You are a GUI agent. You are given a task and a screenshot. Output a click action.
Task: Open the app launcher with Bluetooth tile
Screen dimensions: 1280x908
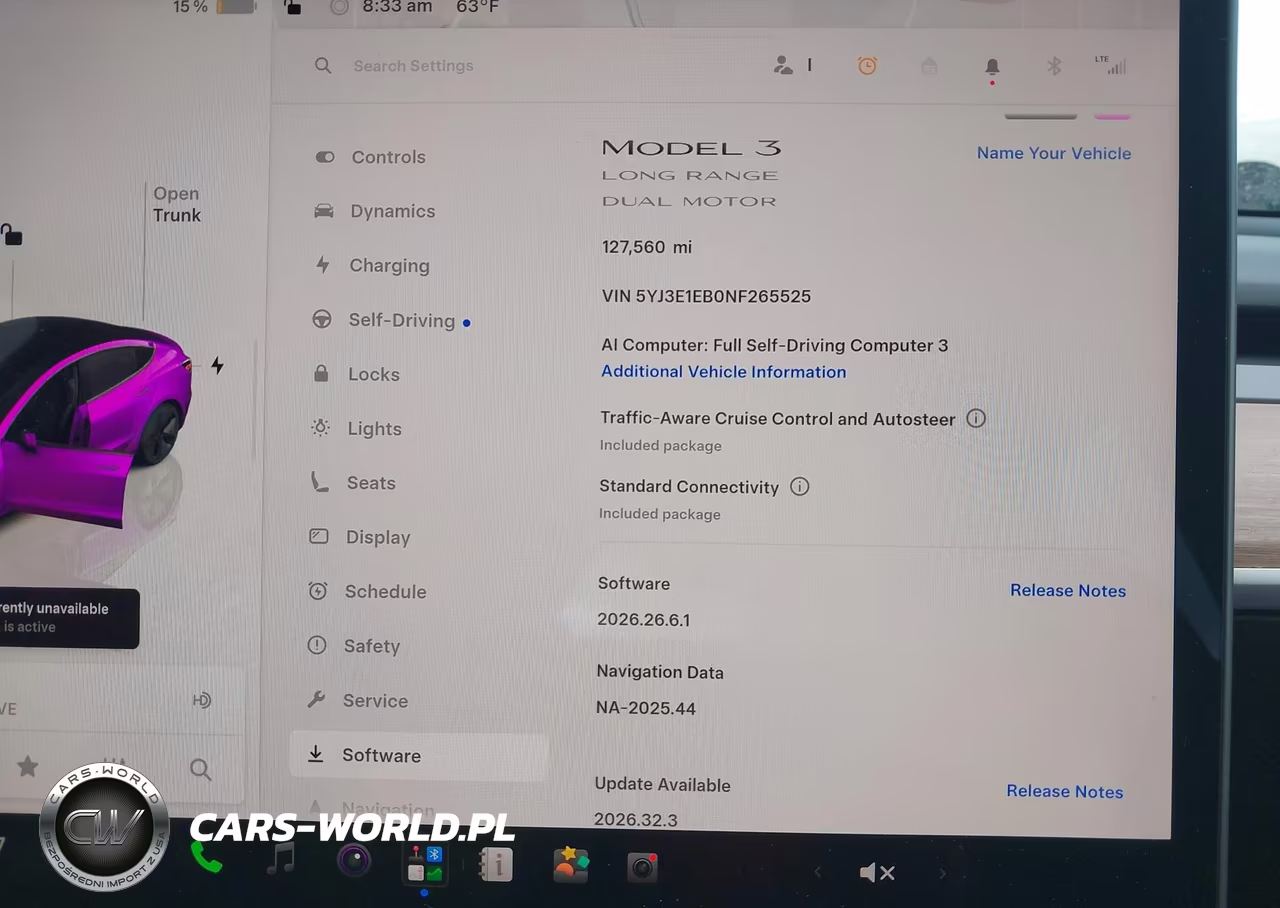[425, 864]
